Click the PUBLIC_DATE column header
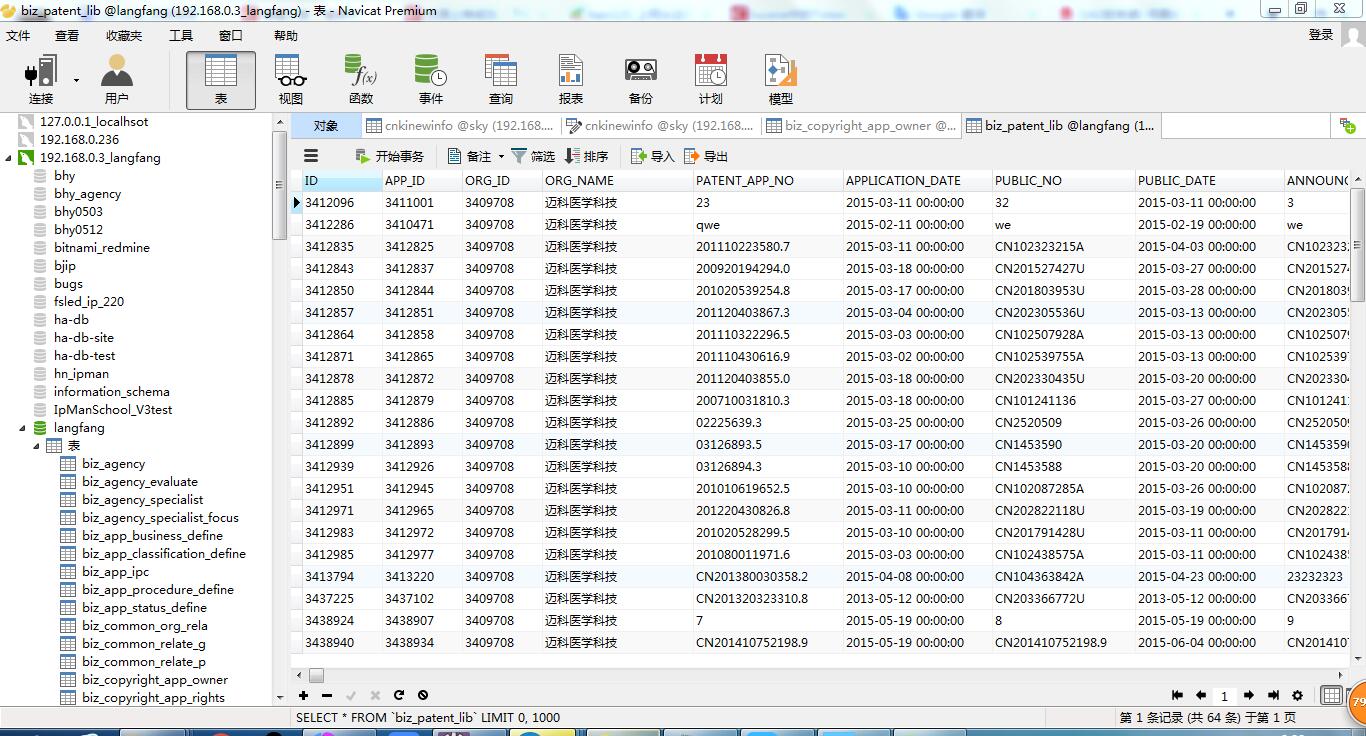 click(x=1210, y=181)
